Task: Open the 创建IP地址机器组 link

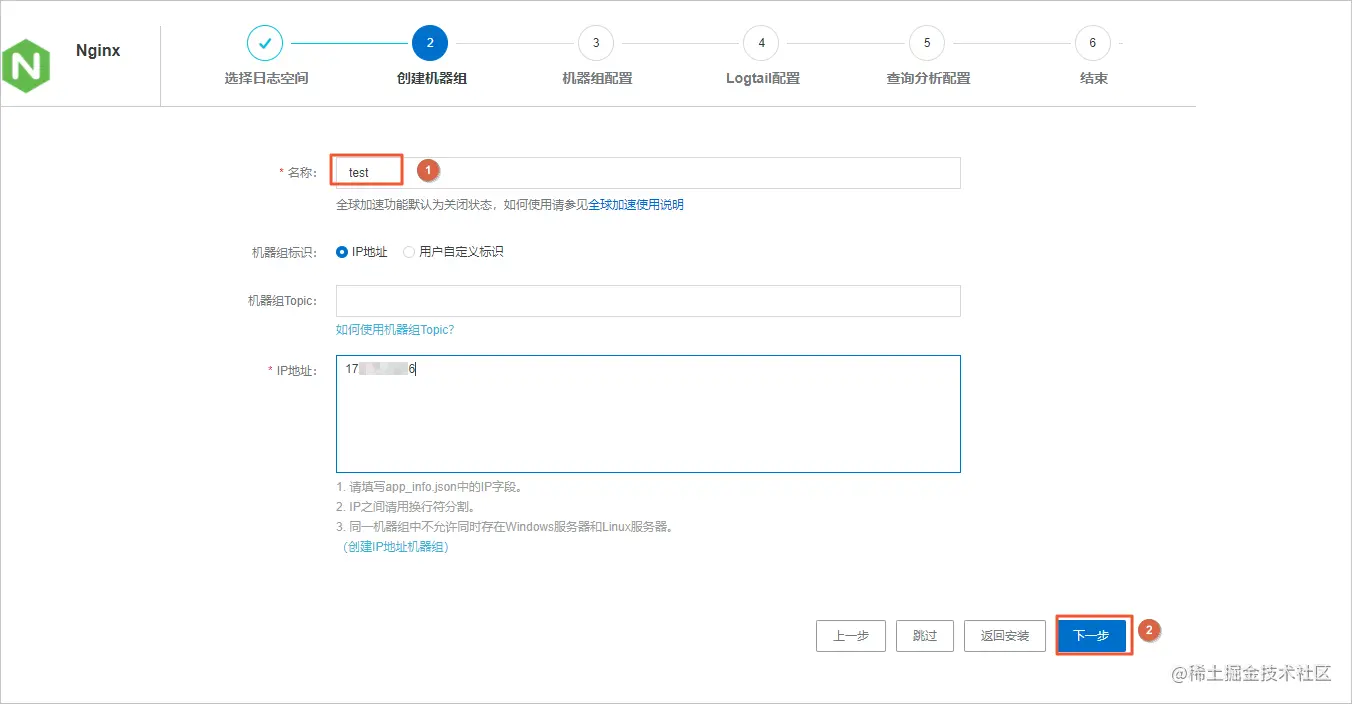Action: [396, 547]
